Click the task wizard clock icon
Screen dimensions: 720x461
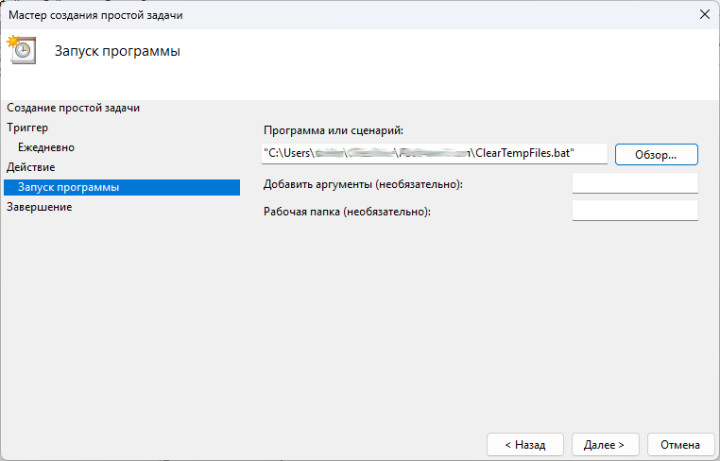22,51
